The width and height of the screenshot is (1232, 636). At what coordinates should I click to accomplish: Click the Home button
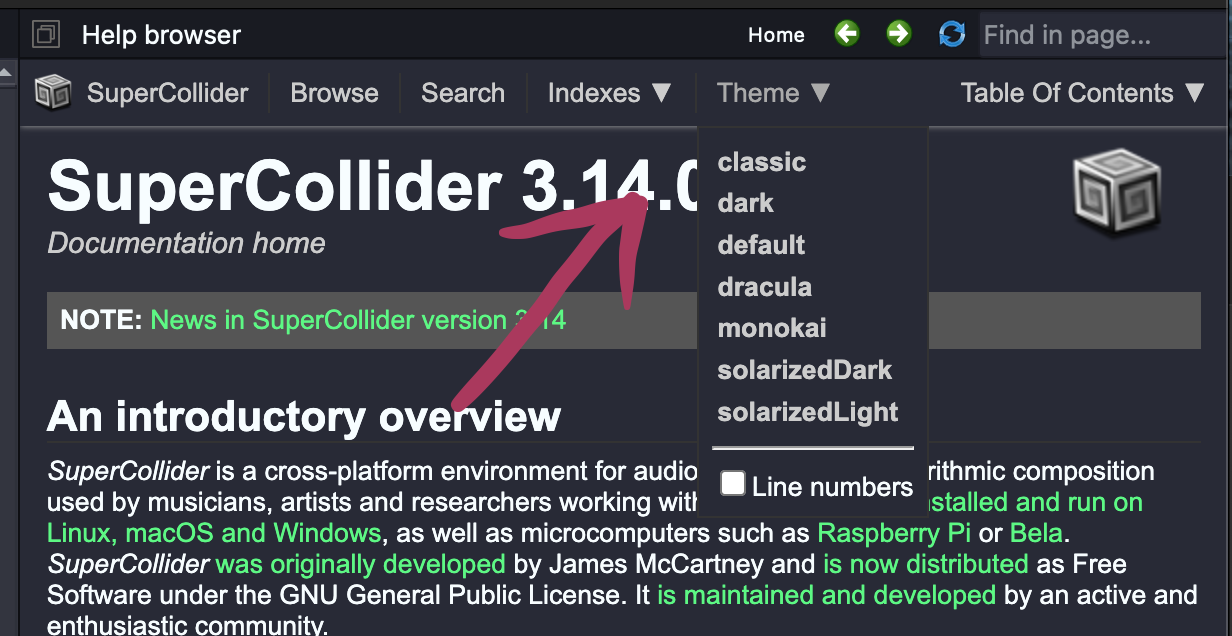(776, 35)
